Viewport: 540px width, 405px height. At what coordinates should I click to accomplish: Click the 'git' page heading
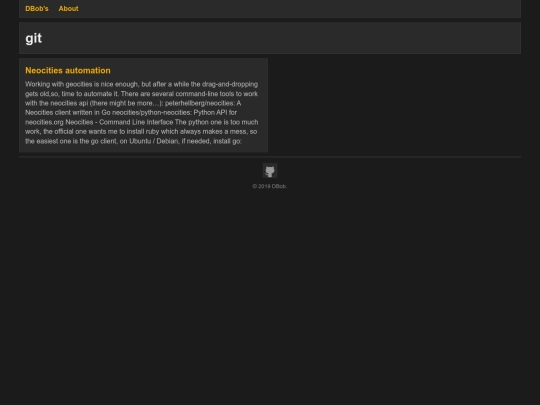pyautogui.click(x=34, y=38)
